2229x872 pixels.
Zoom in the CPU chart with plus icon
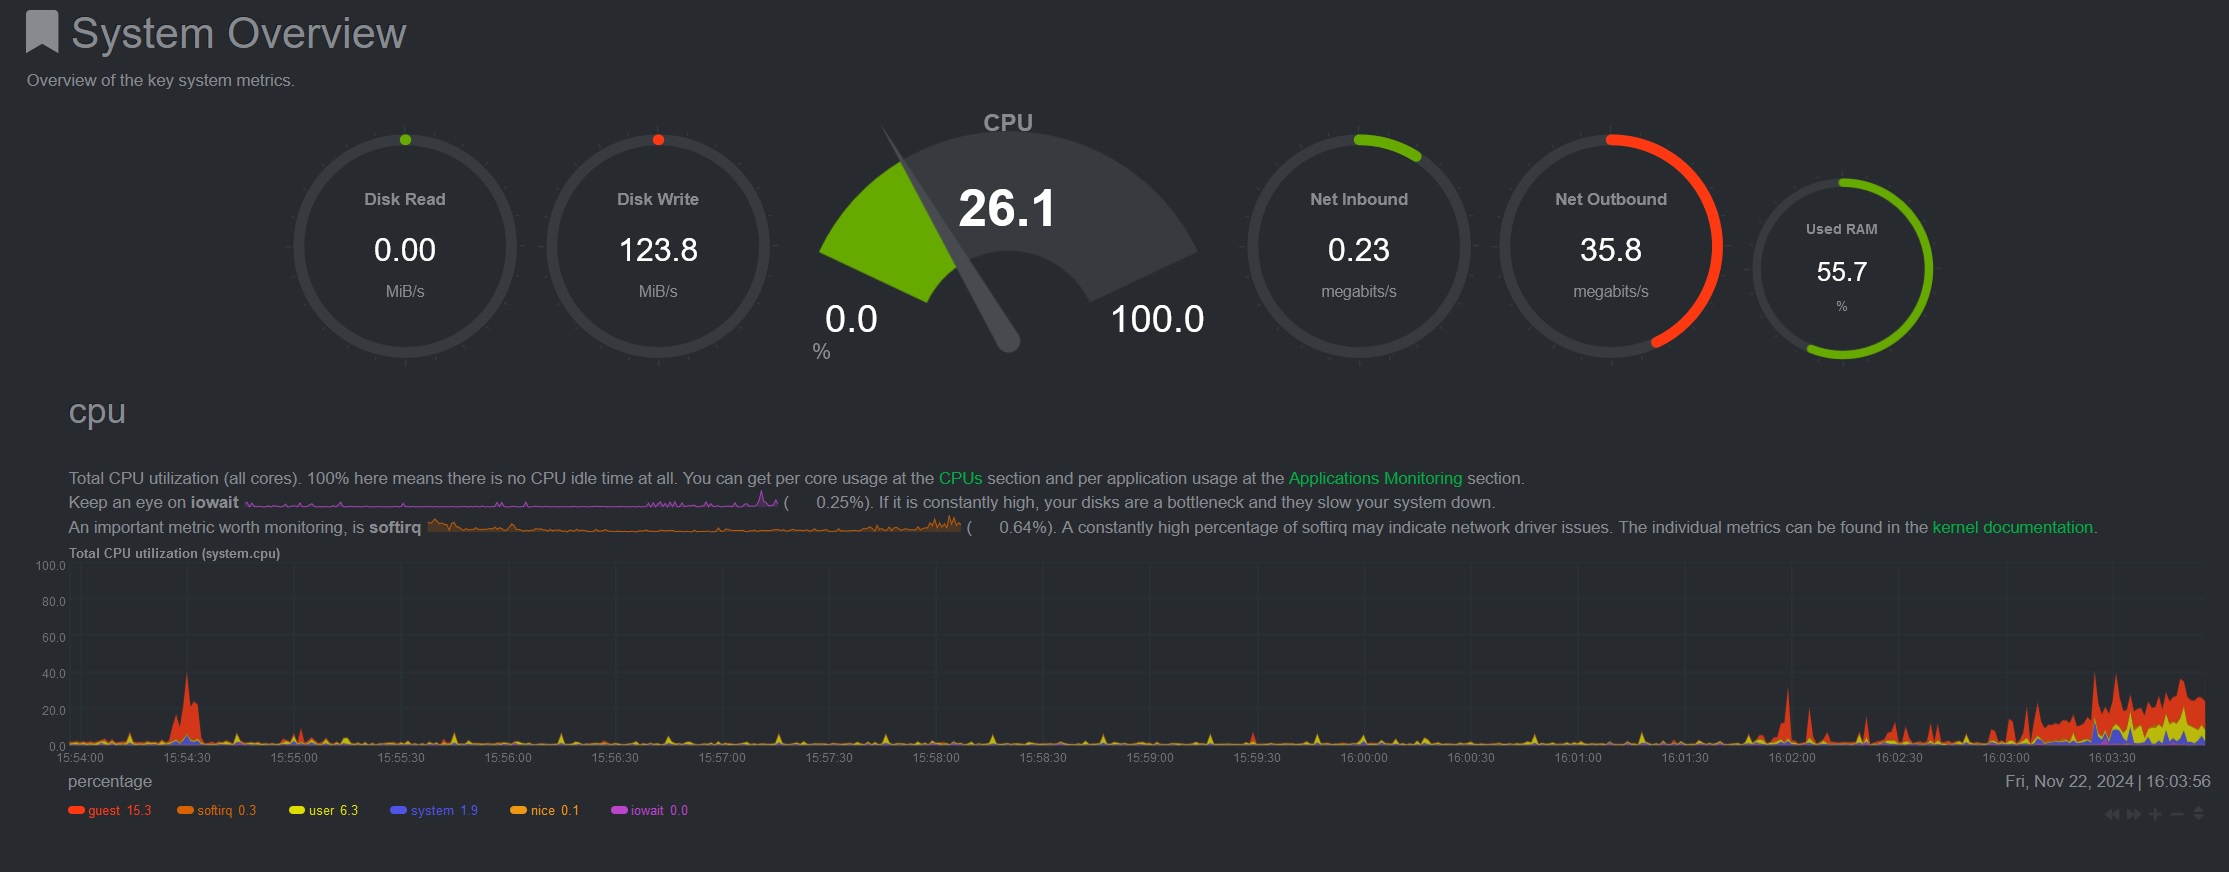[2156, 814]
